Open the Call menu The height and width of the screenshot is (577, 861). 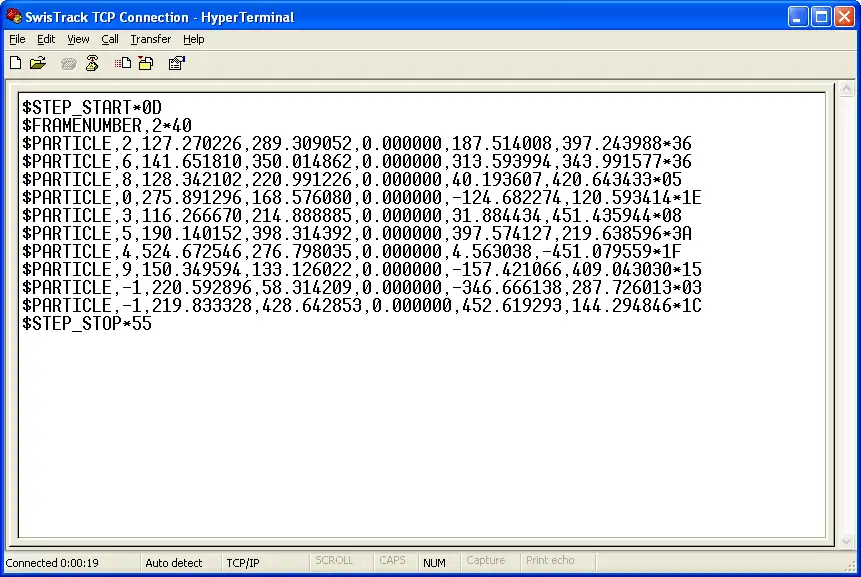tap(110, 39)
